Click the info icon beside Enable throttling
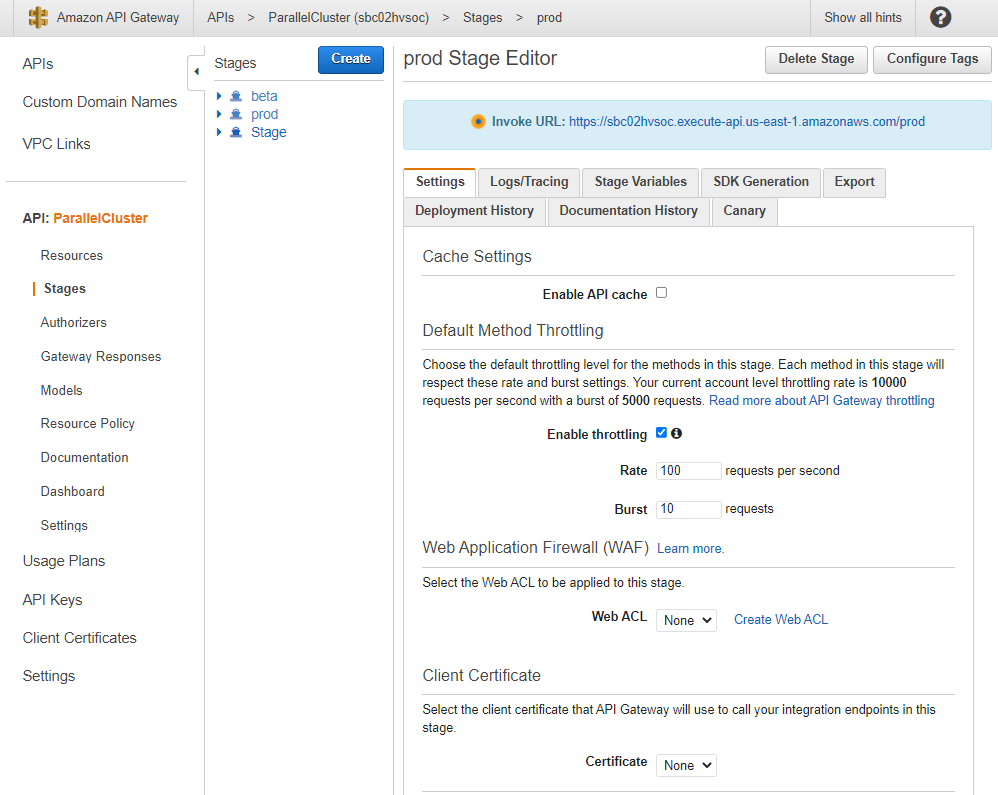The image size is (998, 795). (677, 434)
